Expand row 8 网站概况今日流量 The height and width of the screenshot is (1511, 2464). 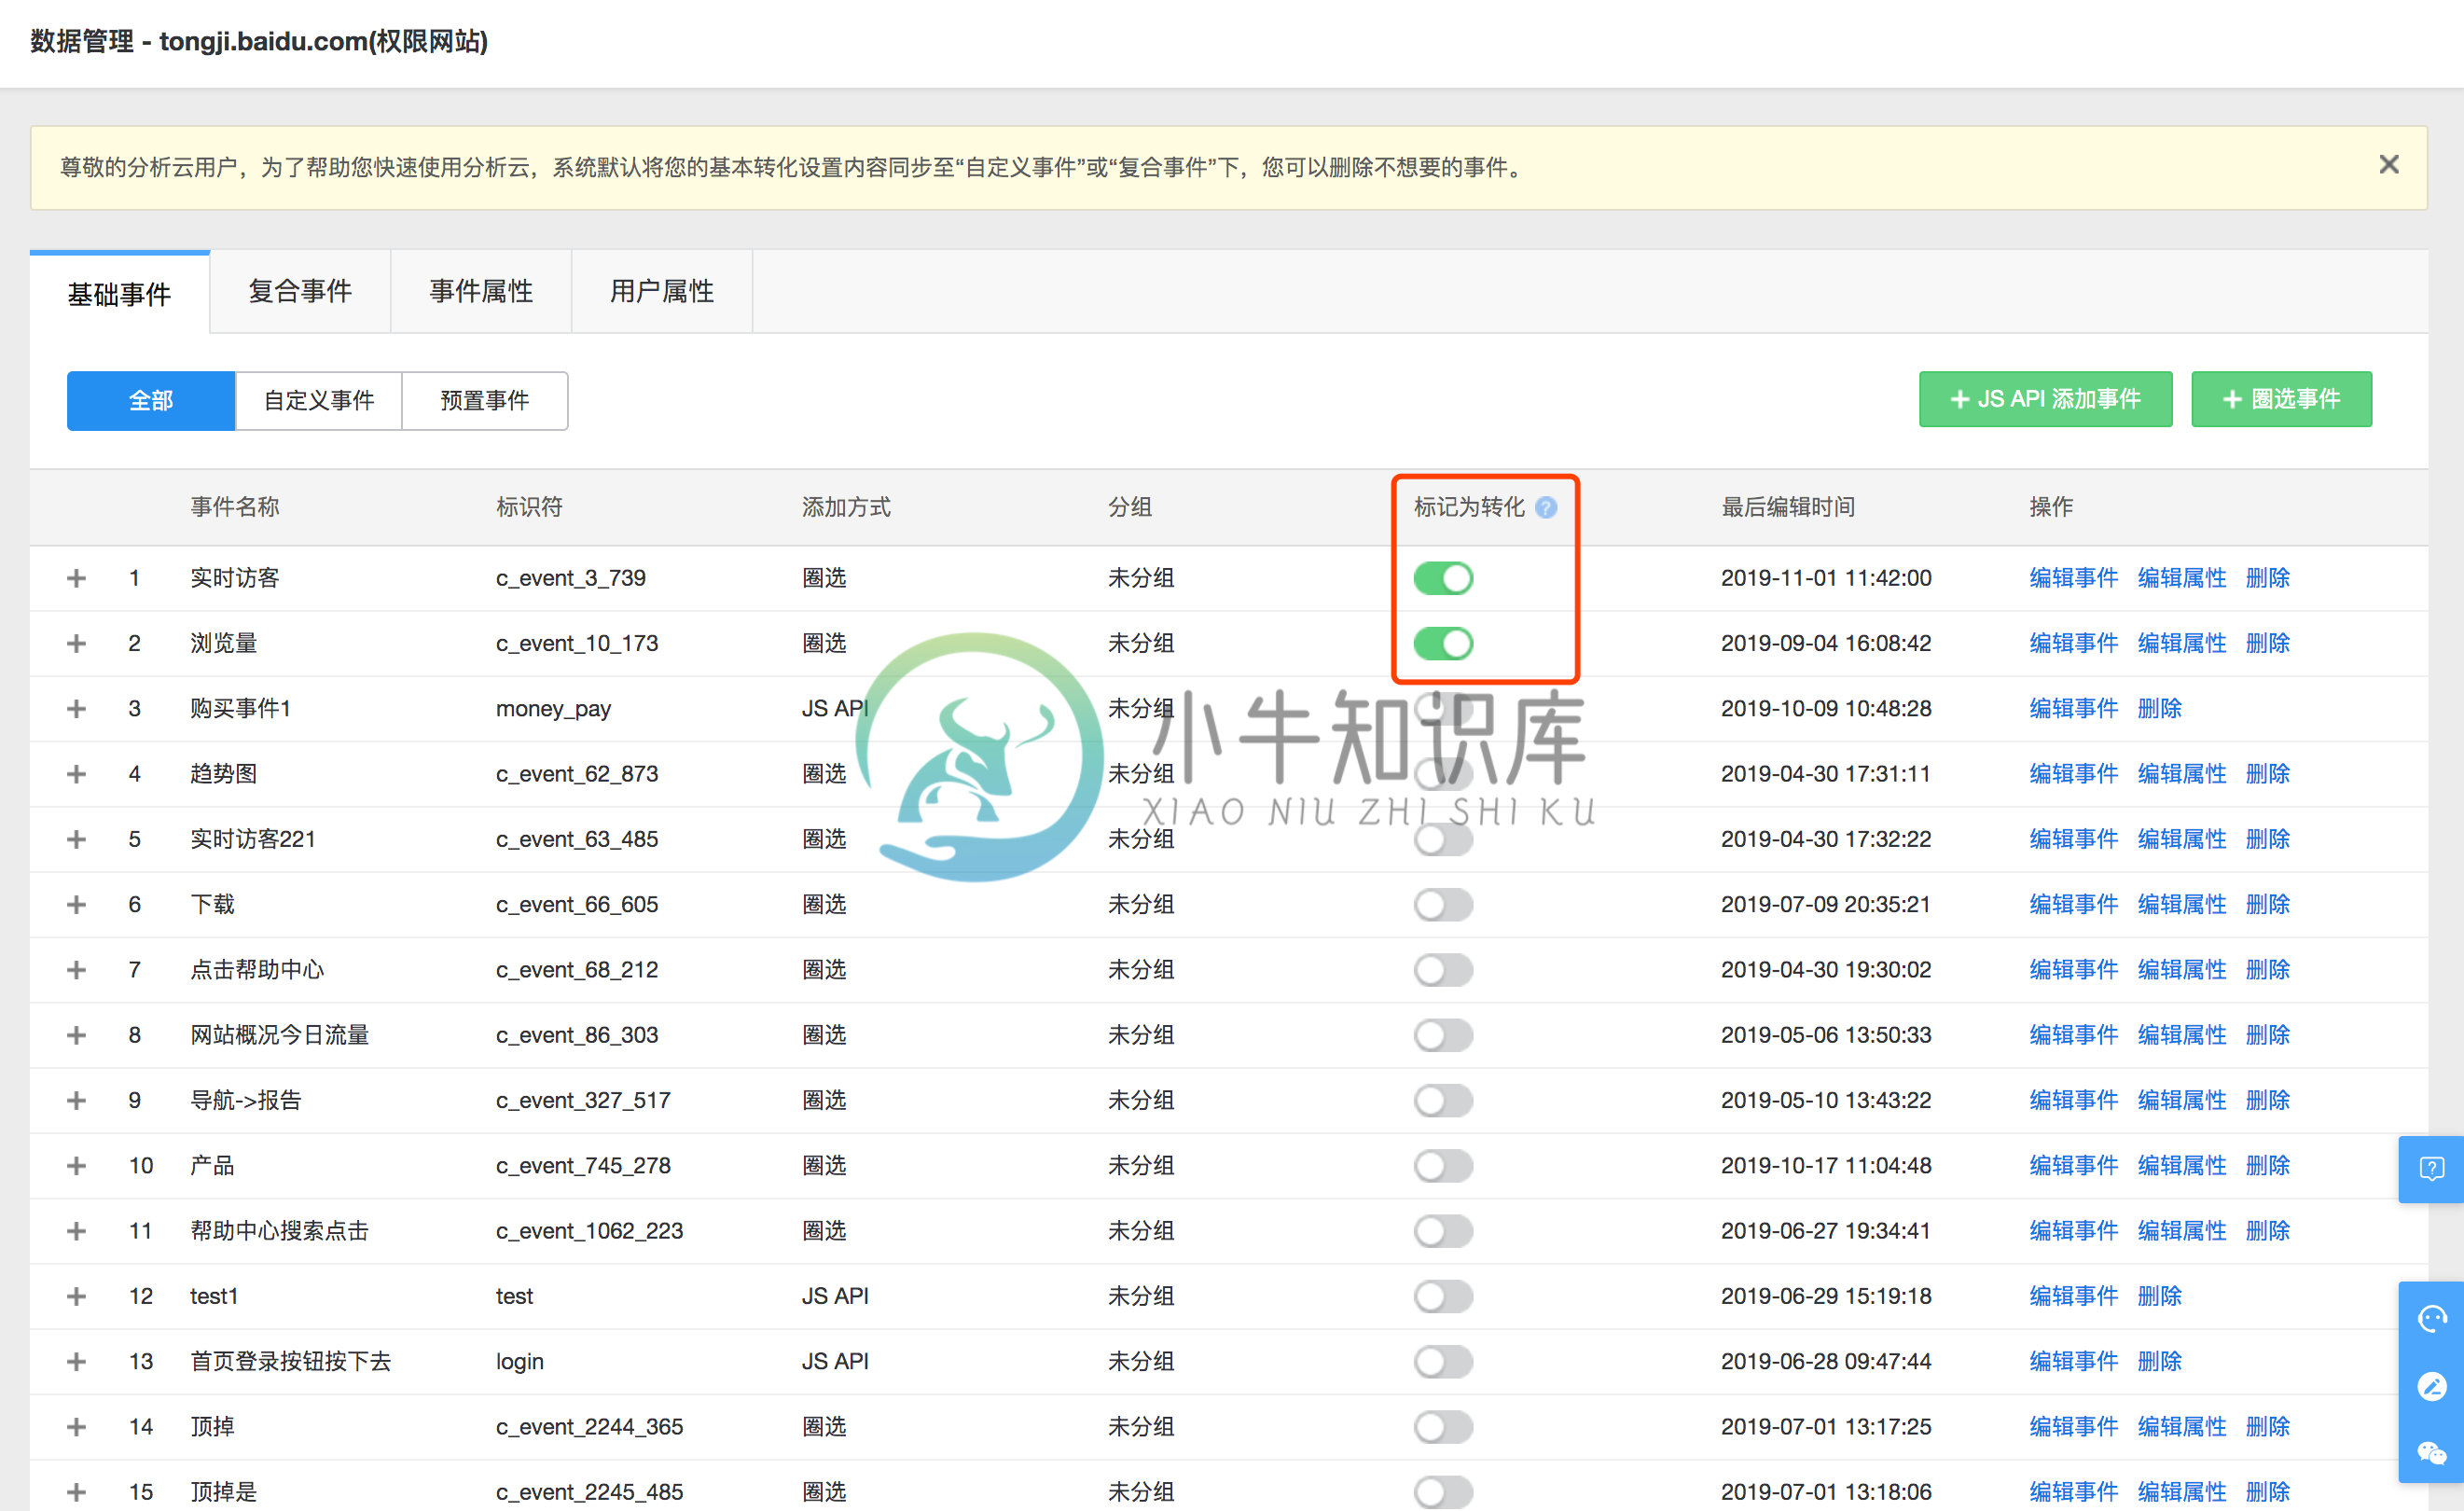[76, 1035]
